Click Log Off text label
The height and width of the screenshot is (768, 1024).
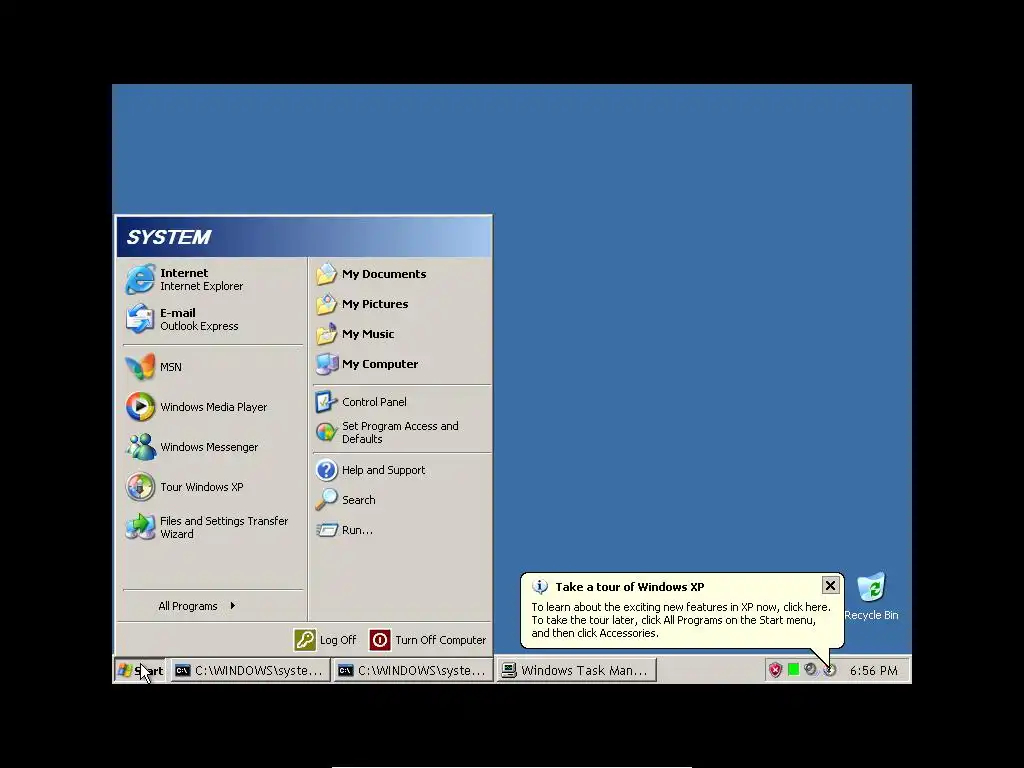pyautogui.click(x=338, y=640)
